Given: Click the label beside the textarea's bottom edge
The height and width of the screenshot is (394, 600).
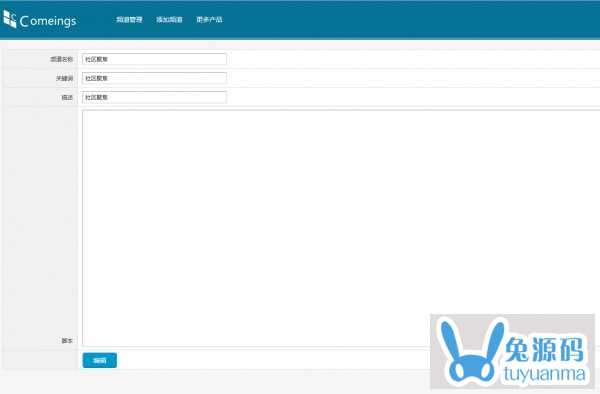Looking at the screenshot, I should pos(67,340).
